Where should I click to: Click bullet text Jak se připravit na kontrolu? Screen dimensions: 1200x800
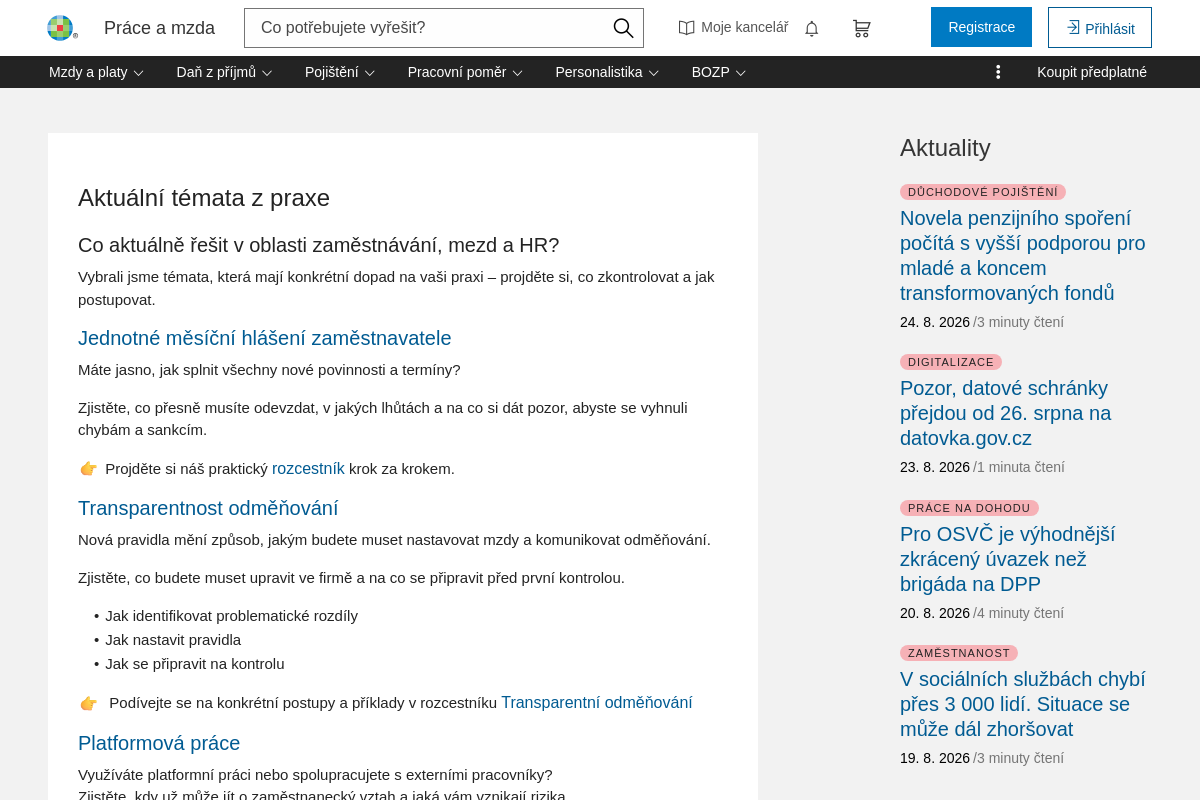click(195, 664)
